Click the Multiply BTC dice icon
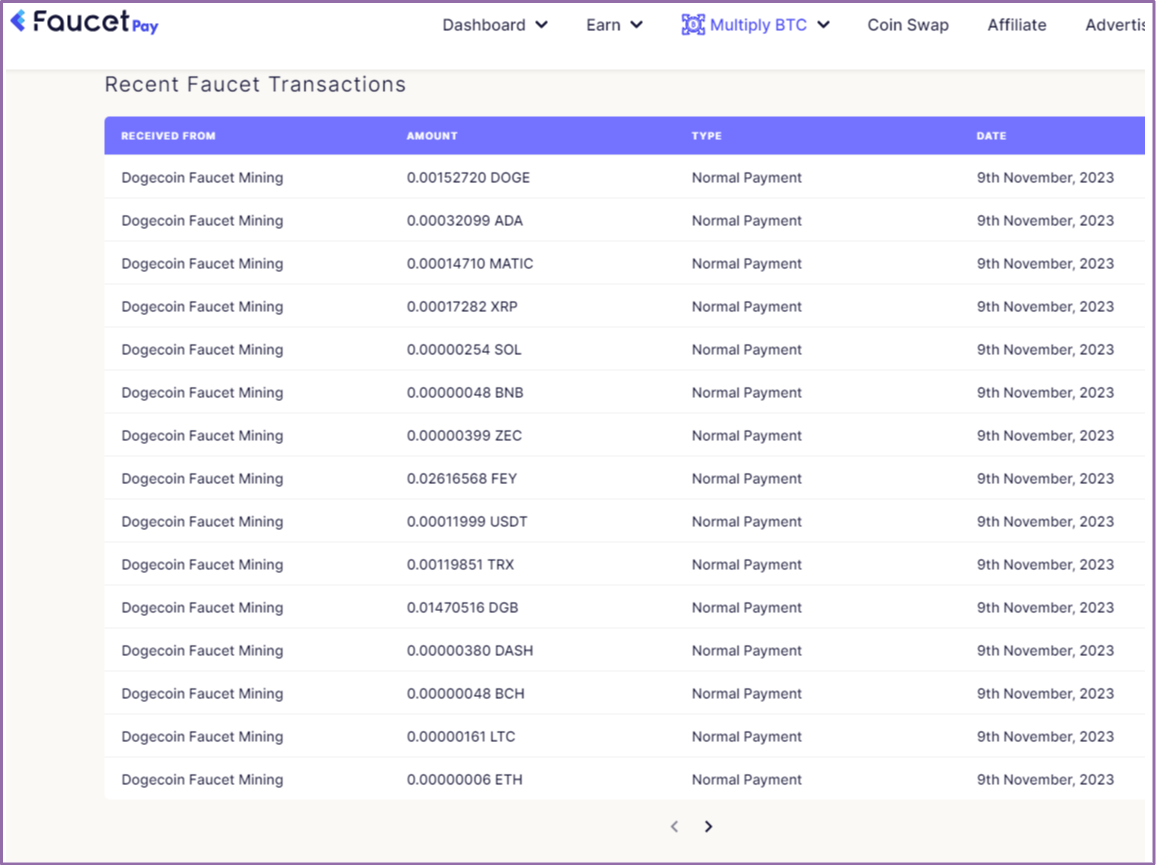Viewport: 1156px width, 865px height. click(x=692, y=25)
